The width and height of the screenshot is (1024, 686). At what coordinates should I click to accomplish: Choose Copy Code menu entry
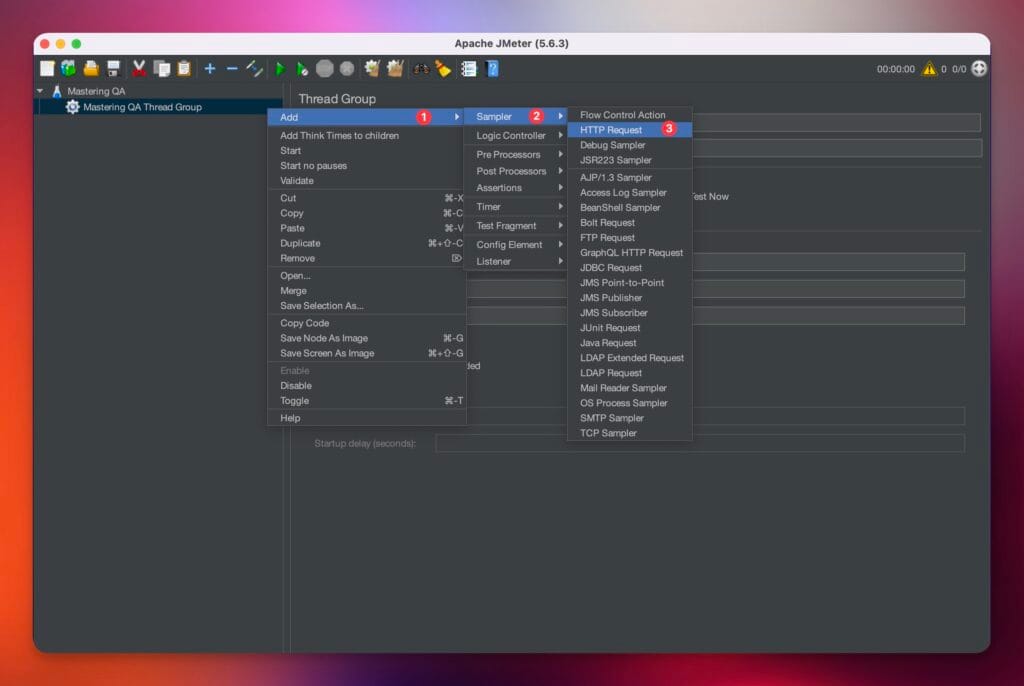pyautogui.click(x=367, y=323)
